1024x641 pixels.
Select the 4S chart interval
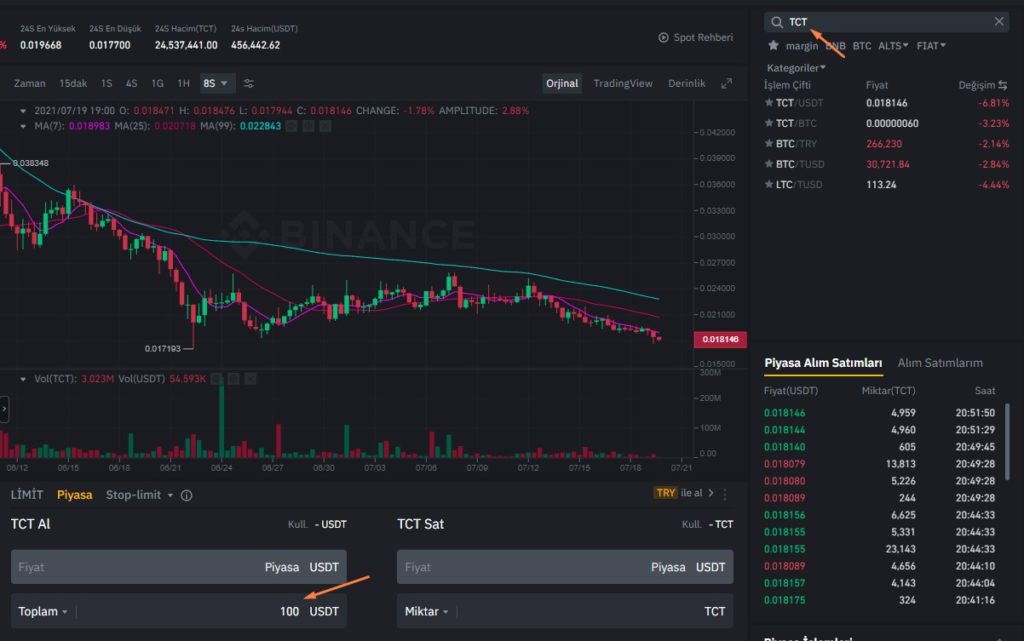pyautogui.click(x=131, y=84)
